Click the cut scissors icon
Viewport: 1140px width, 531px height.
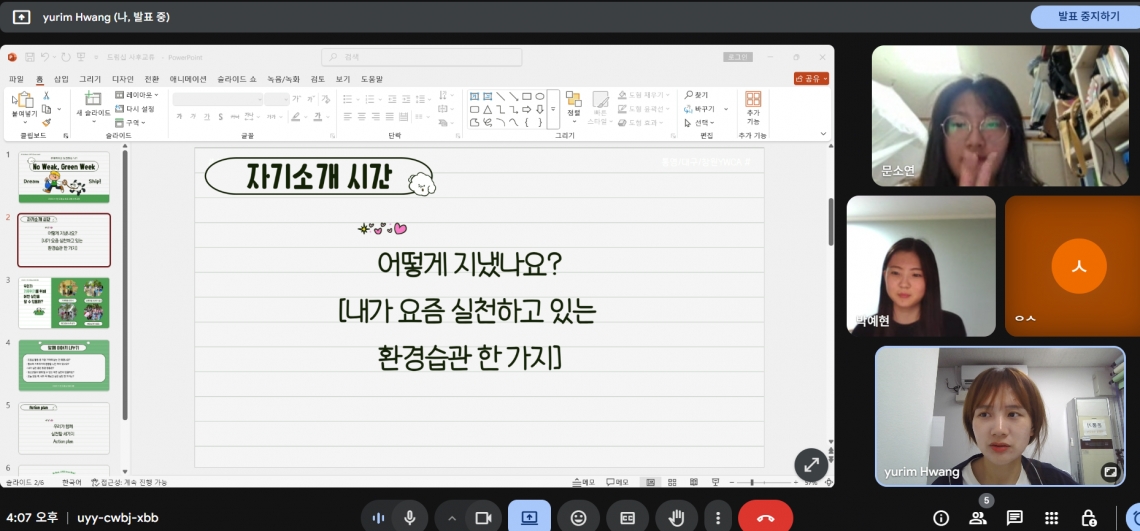[47, 95]
